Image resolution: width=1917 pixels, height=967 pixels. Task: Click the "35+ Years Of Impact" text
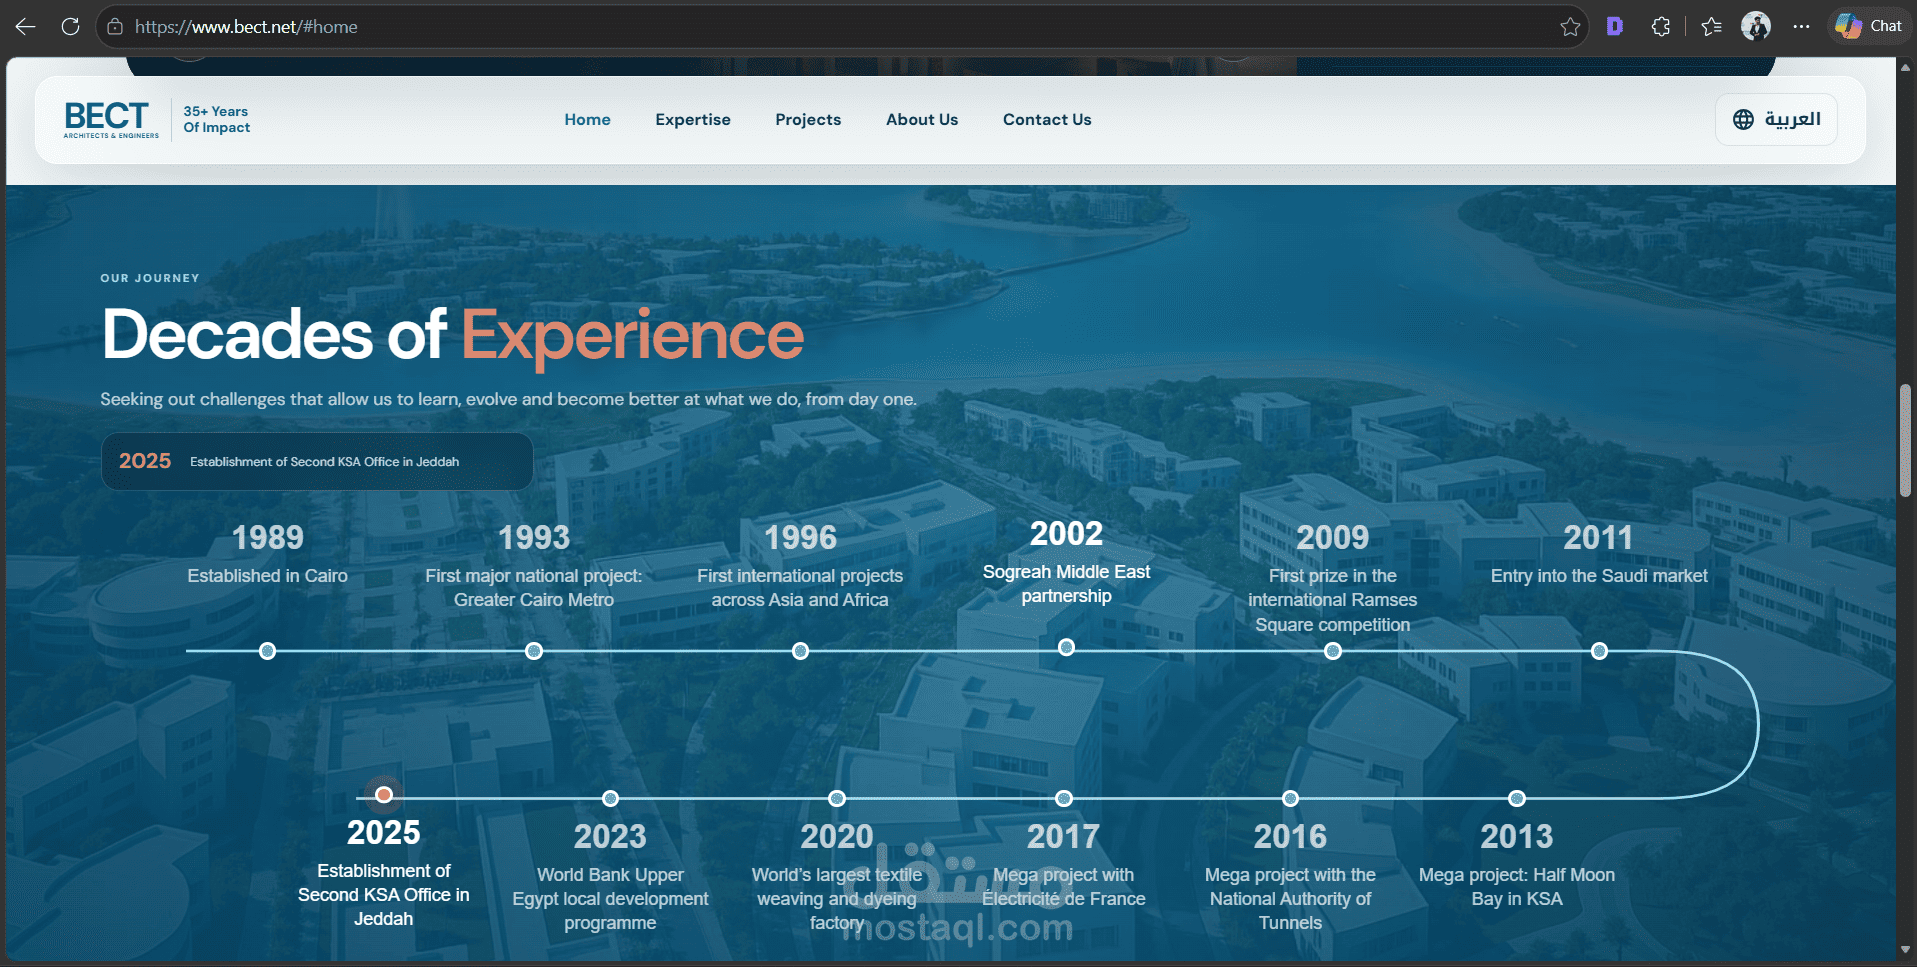click(x=216, y=119)
